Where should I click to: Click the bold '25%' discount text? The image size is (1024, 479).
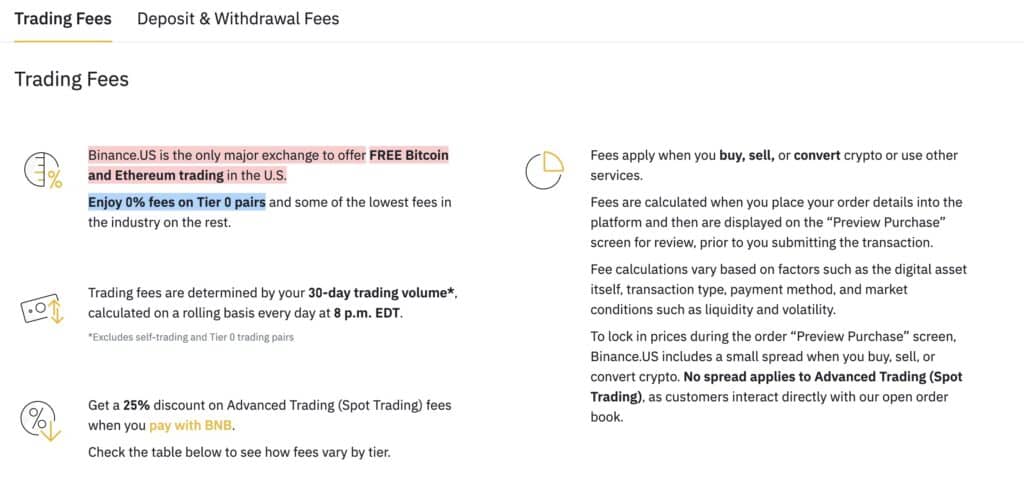point(136,405)
